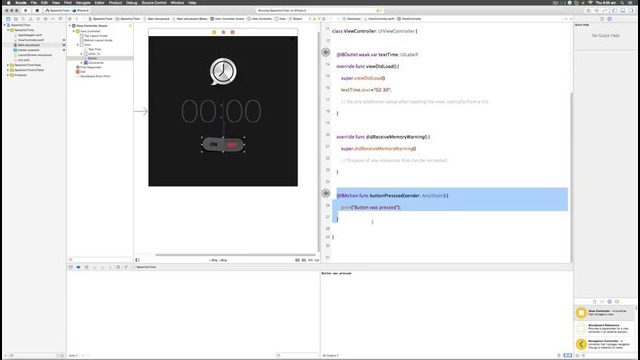Image resolution: width=640 pixels, height=360 pixels.
Task: Open the Xcode menu
Action: 21,2
